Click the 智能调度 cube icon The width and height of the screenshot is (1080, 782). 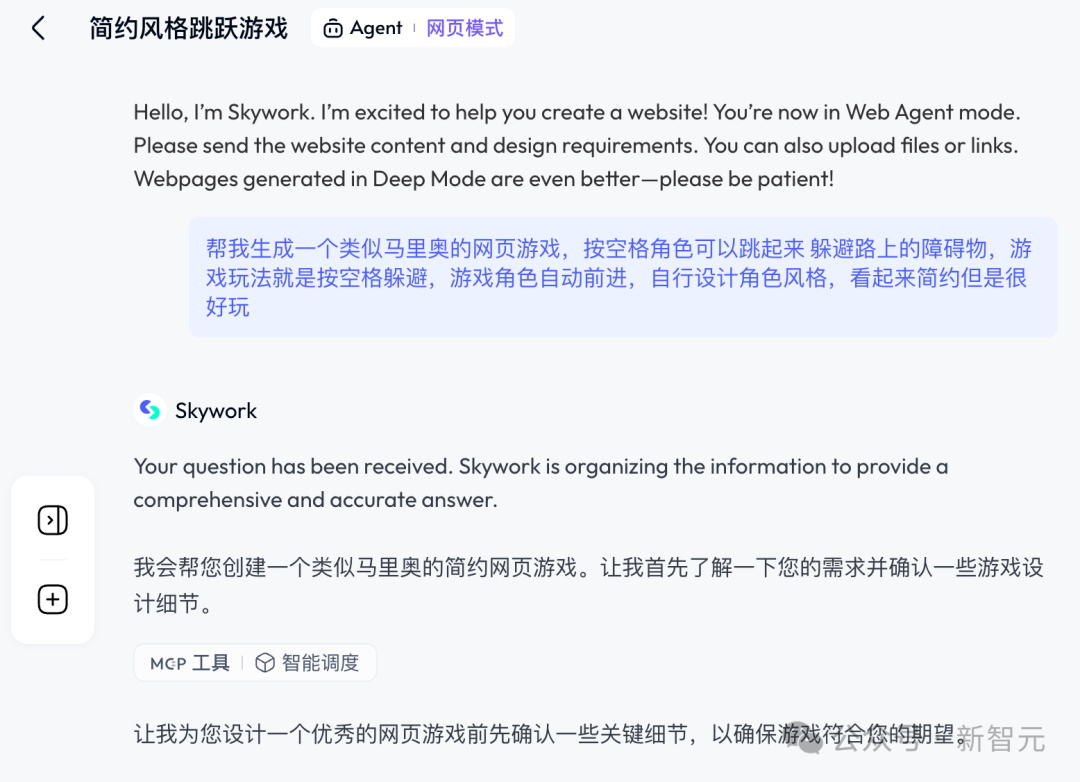(265, 663)
